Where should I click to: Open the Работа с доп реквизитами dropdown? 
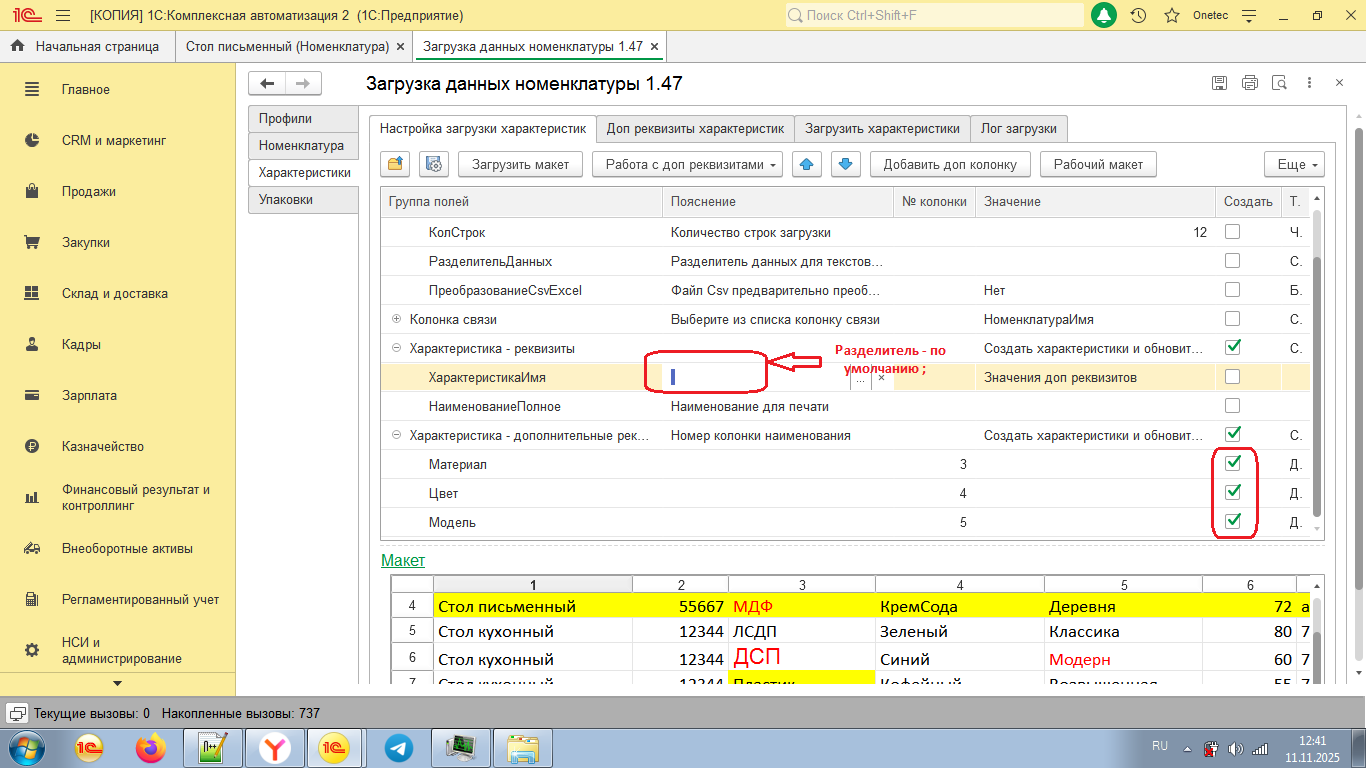[x=687, y=164]
